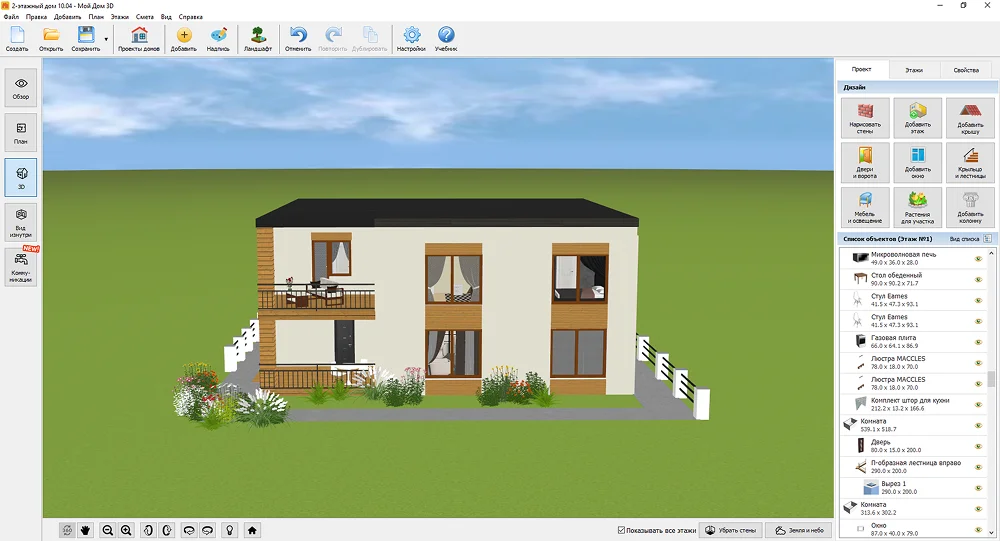The image size is (1000, 541).
Task: Select the Проект tab
Action: (x=862, y=70)
